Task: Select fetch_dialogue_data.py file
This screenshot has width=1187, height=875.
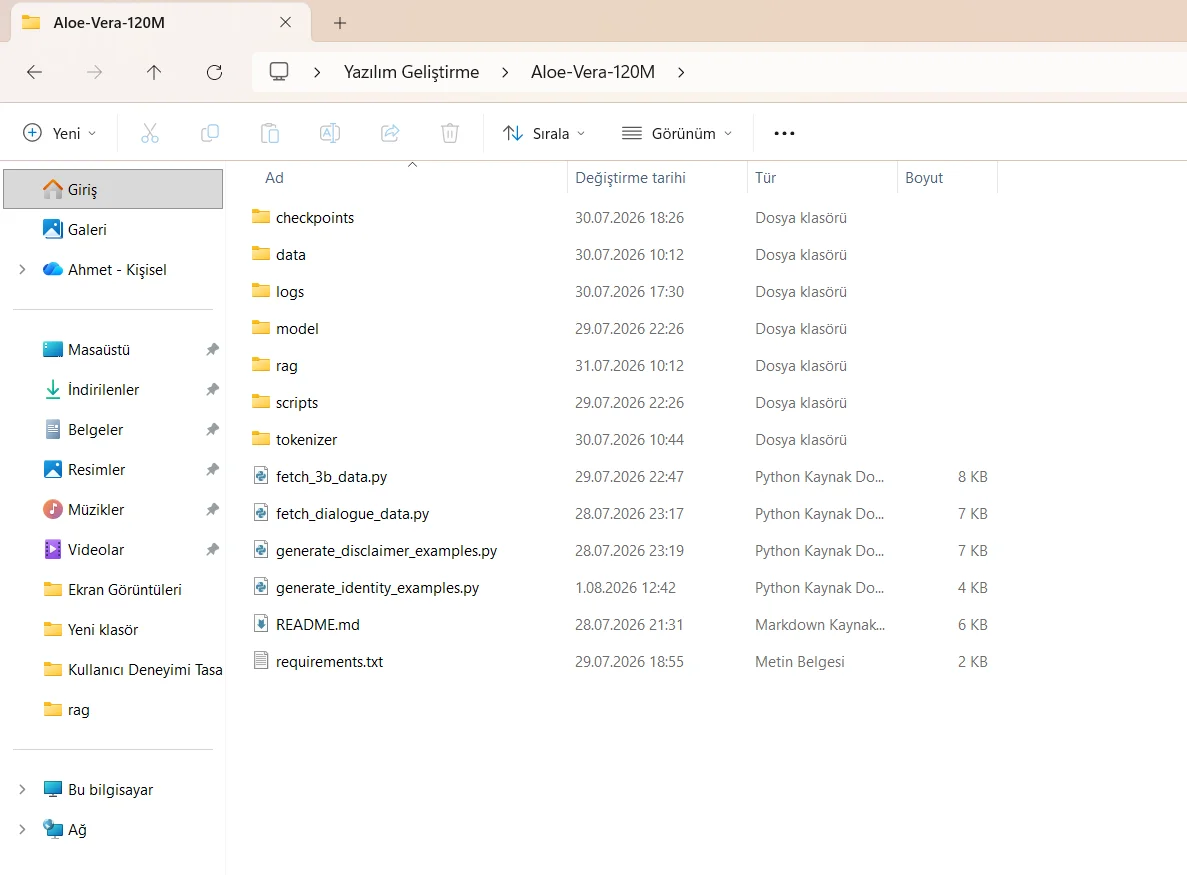Action: (x=352, y=514)
